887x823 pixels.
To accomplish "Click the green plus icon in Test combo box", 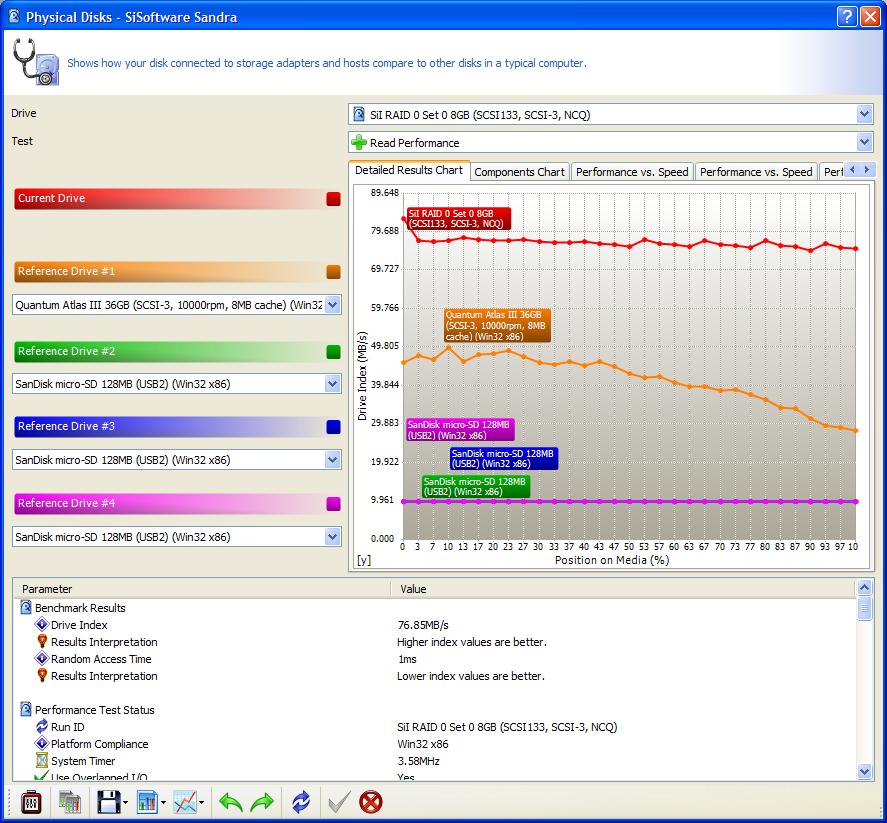I will (x=359, y=143).
